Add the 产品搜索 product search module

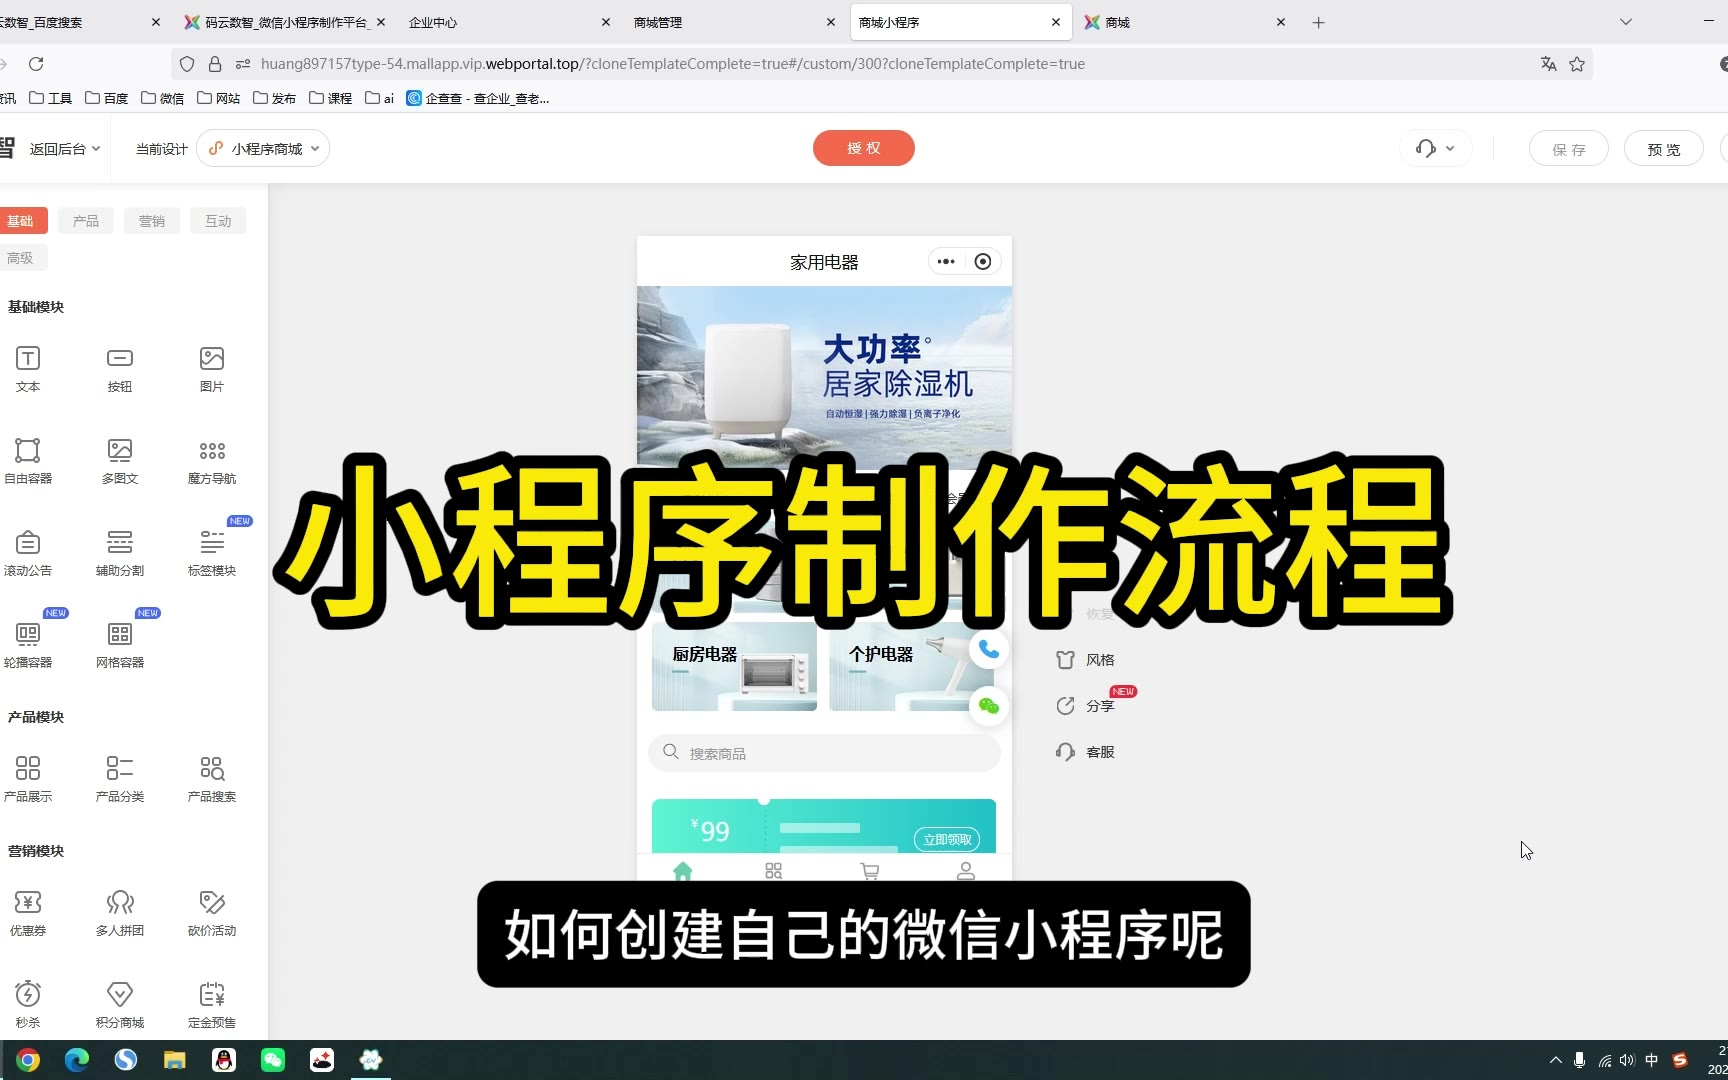tap(212, 779)
